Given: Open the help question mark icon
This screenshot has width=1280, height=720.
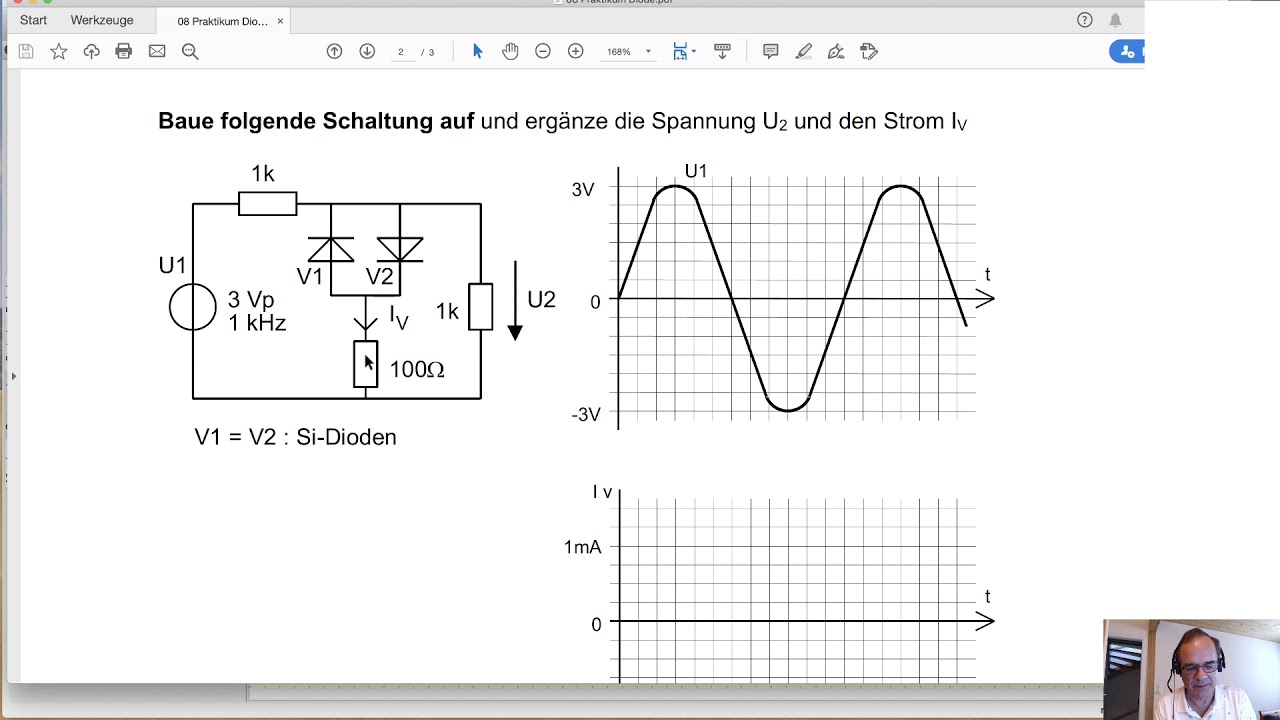Looking at the screenshot, I should [x=1085, y=20].
